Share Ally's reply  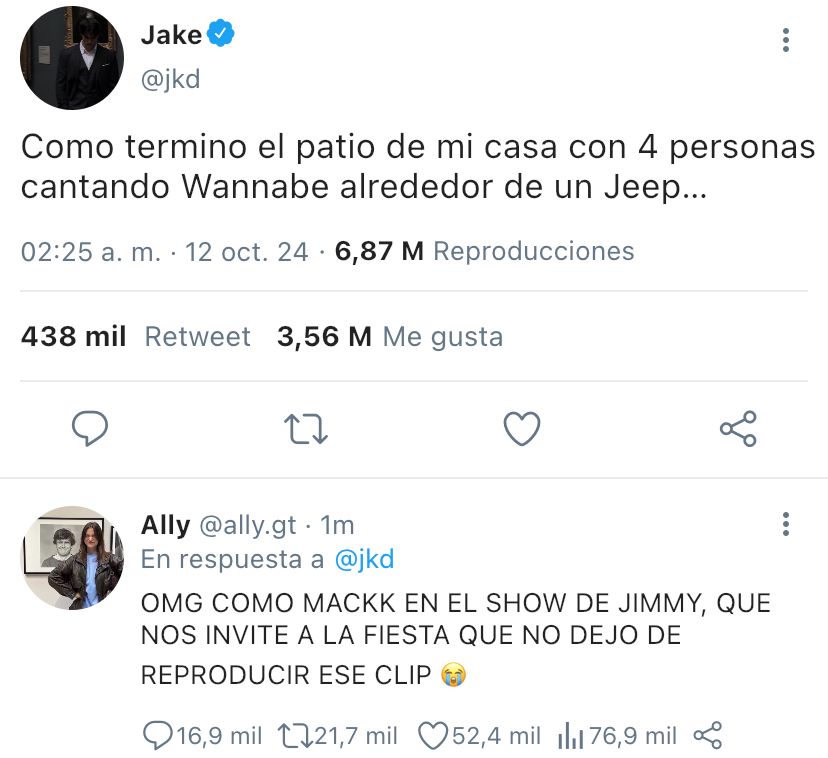click(x=707, y=735)
